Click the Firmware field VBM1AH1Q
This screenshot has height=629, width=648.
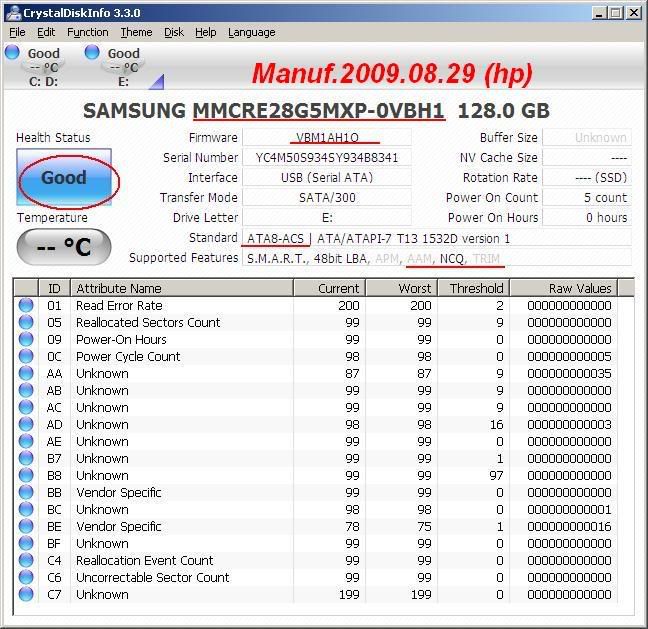[x=327, y=137]
